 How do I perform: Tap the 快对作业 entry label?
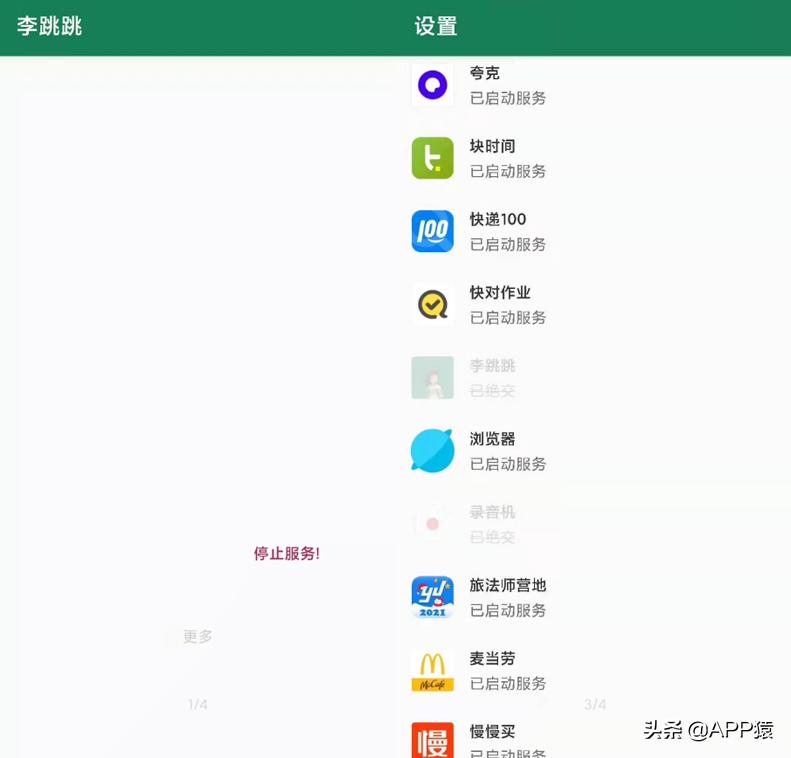click(500, 293)
